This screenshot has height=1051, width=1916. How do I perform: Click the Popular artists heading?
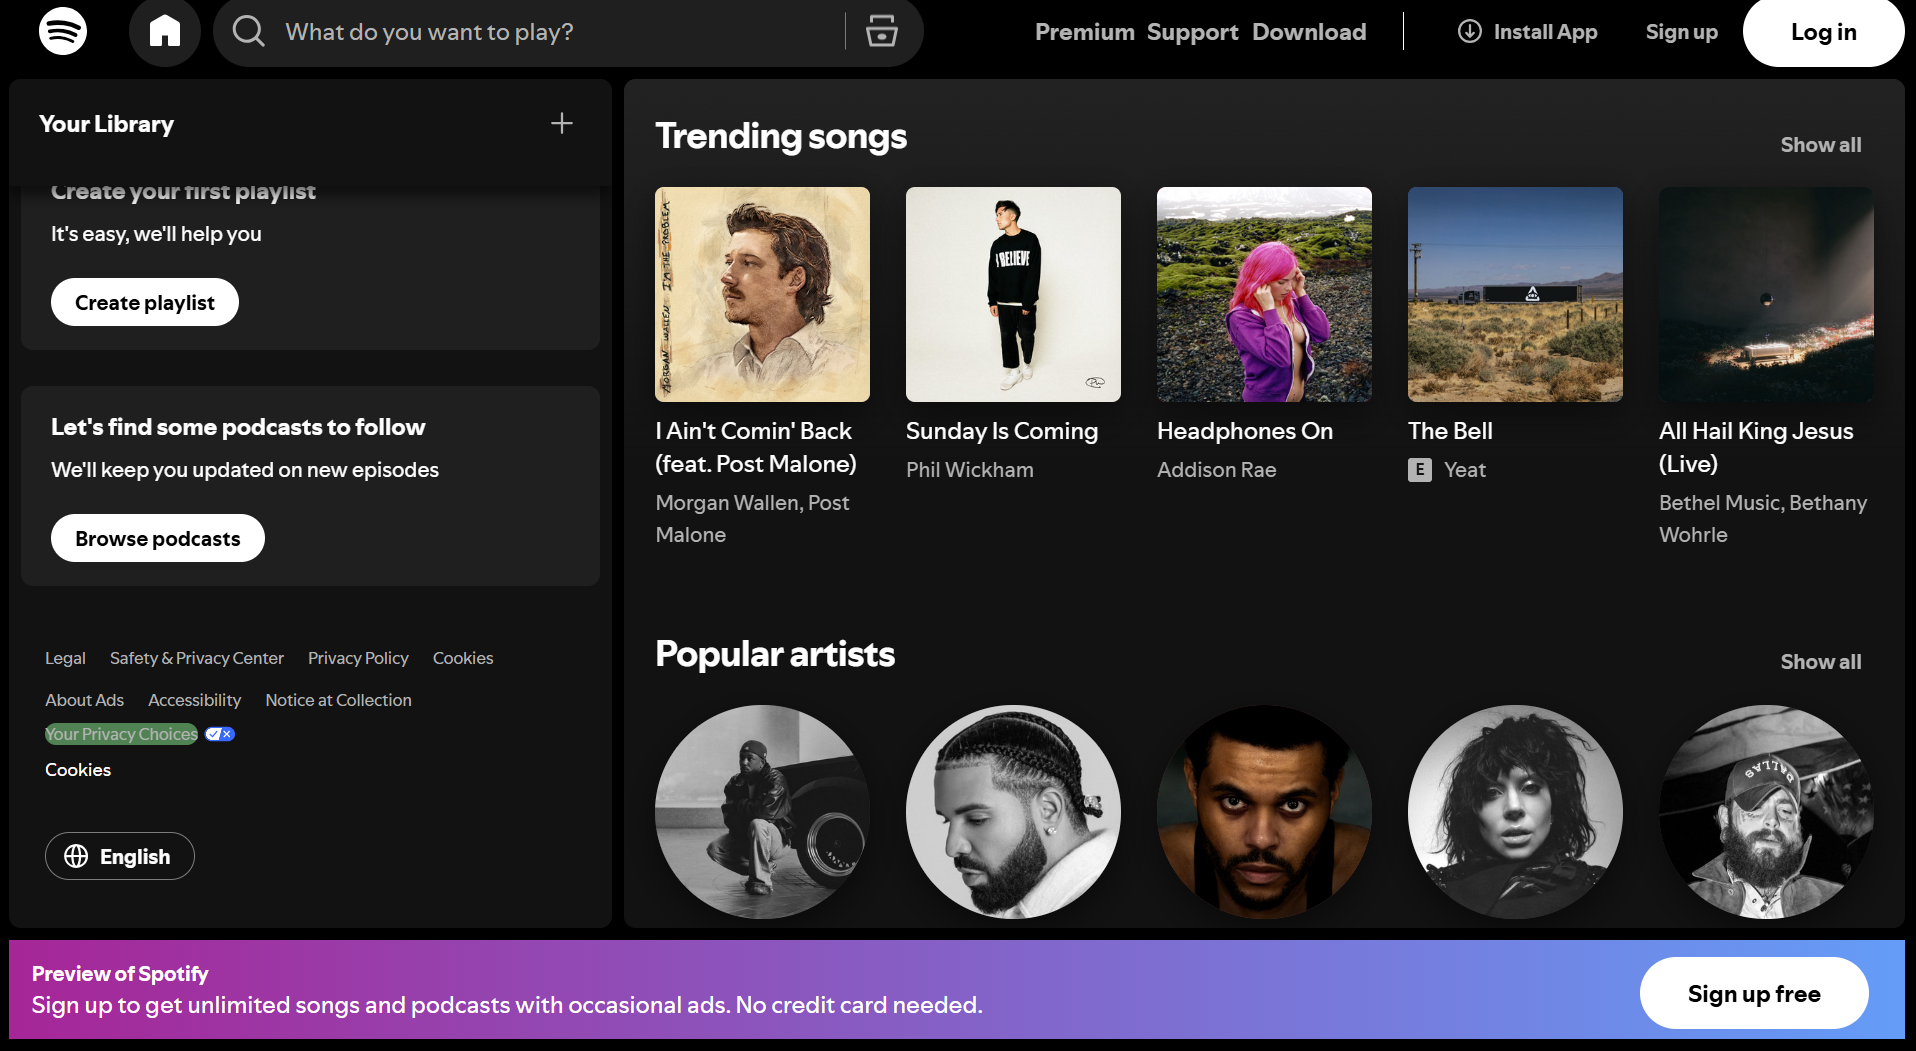[x=775, y=654]
